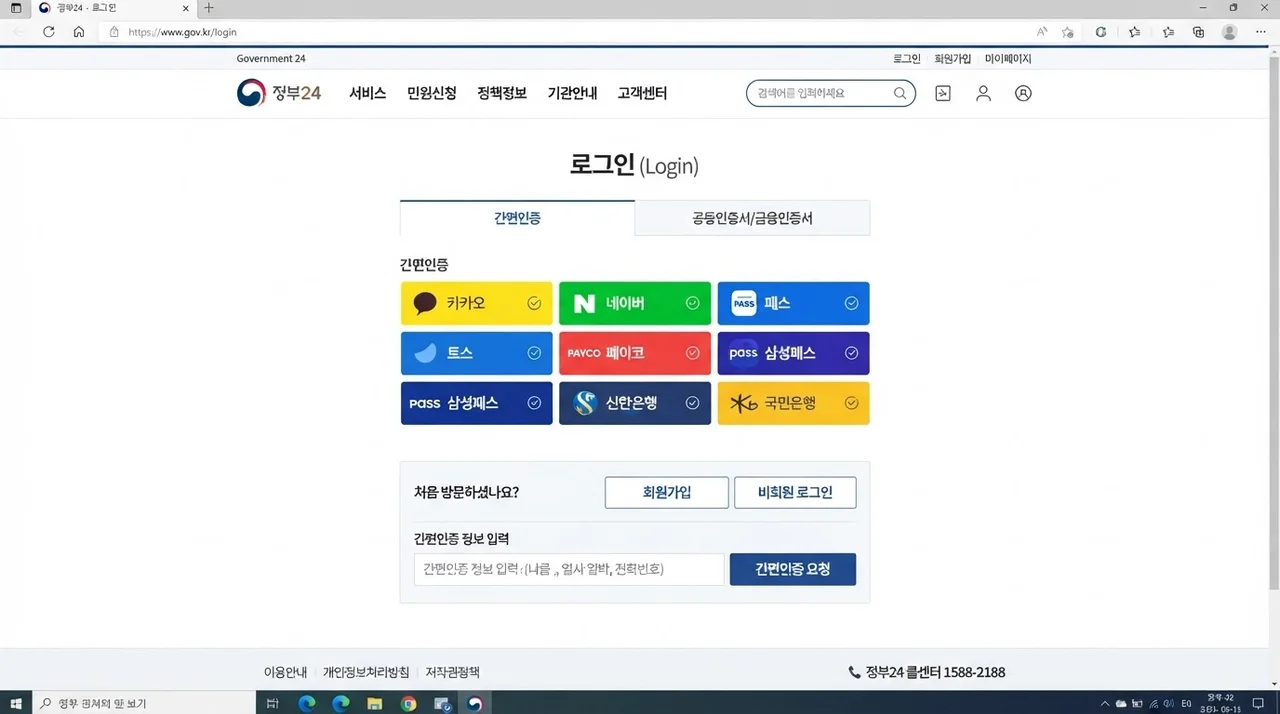The image size is (1280, 714).
Task: Switch to the 공동인증서/금융인증서 tab
Action: (x=752, y=218)
